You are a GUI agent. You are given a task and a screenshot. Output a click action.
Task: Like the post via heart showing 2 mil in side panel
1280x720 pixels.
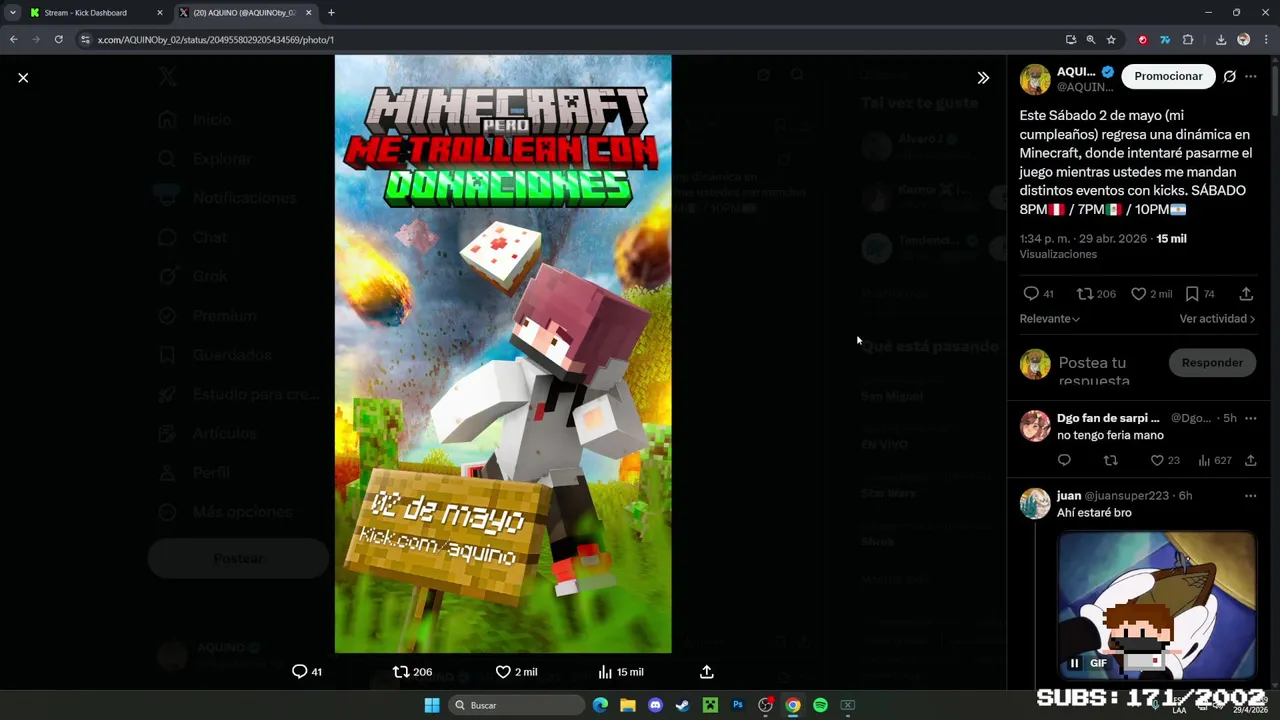(1138, 294)
